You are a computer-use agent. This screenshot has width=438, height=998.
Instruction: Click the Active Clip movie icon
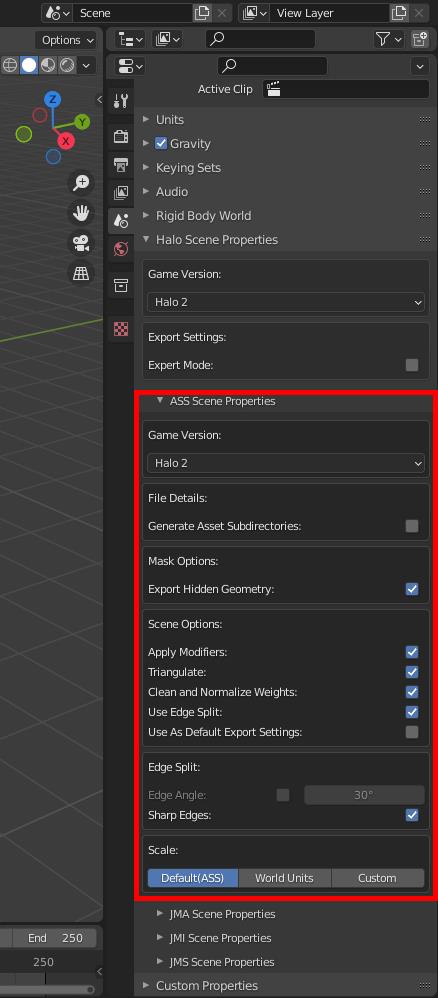(274, 89)
